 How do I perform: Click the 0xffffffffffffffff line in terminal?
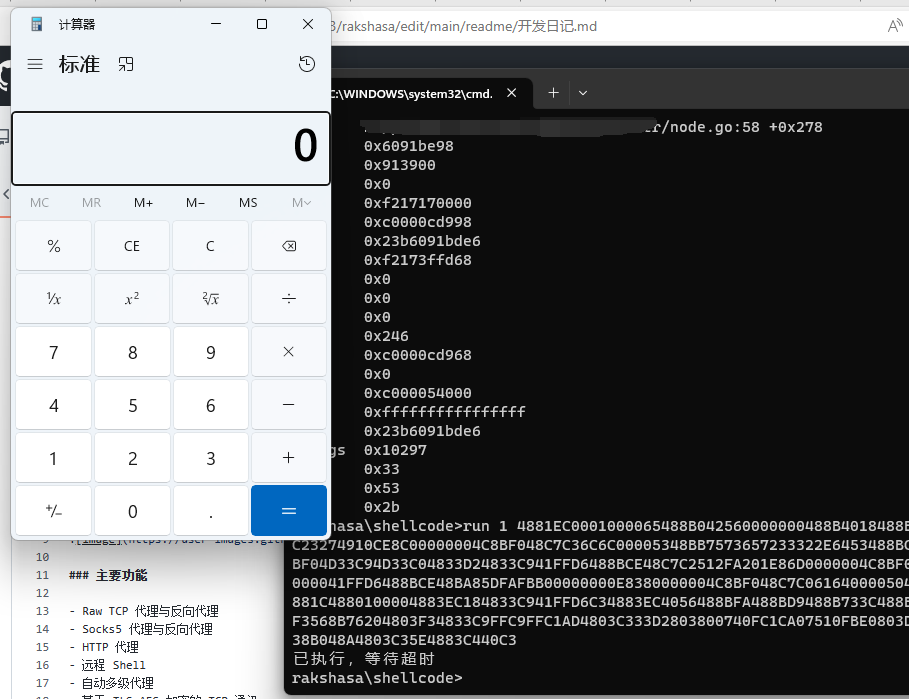(445, 412)
